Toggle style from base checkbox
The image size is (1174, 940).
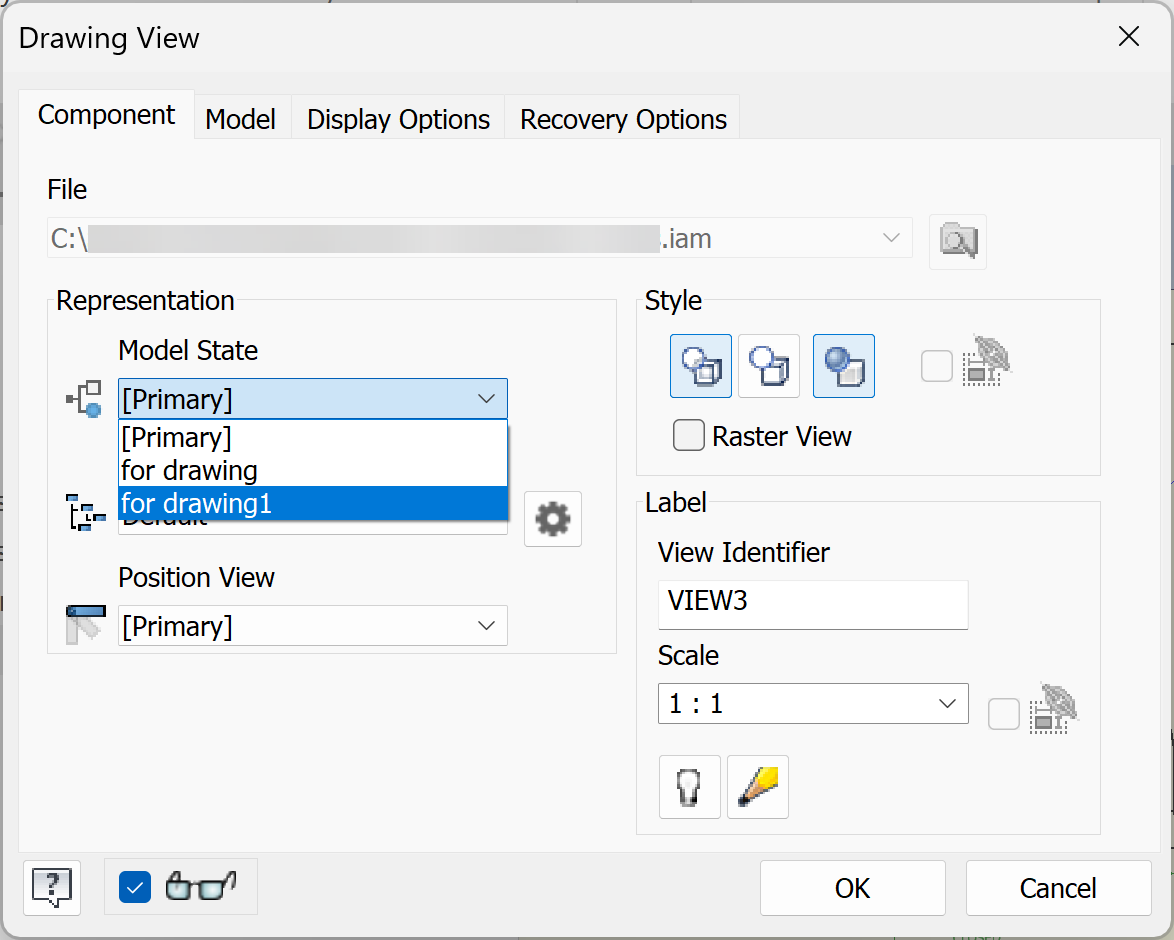pos(937,367)
